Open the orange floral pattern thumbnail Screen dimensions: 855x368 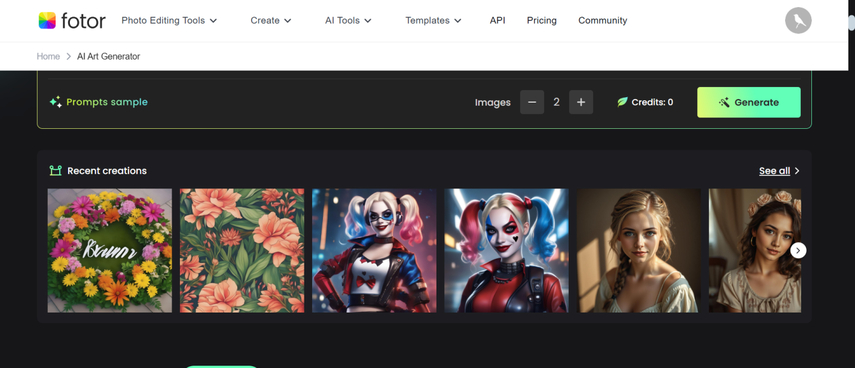[x=242, y=251]
